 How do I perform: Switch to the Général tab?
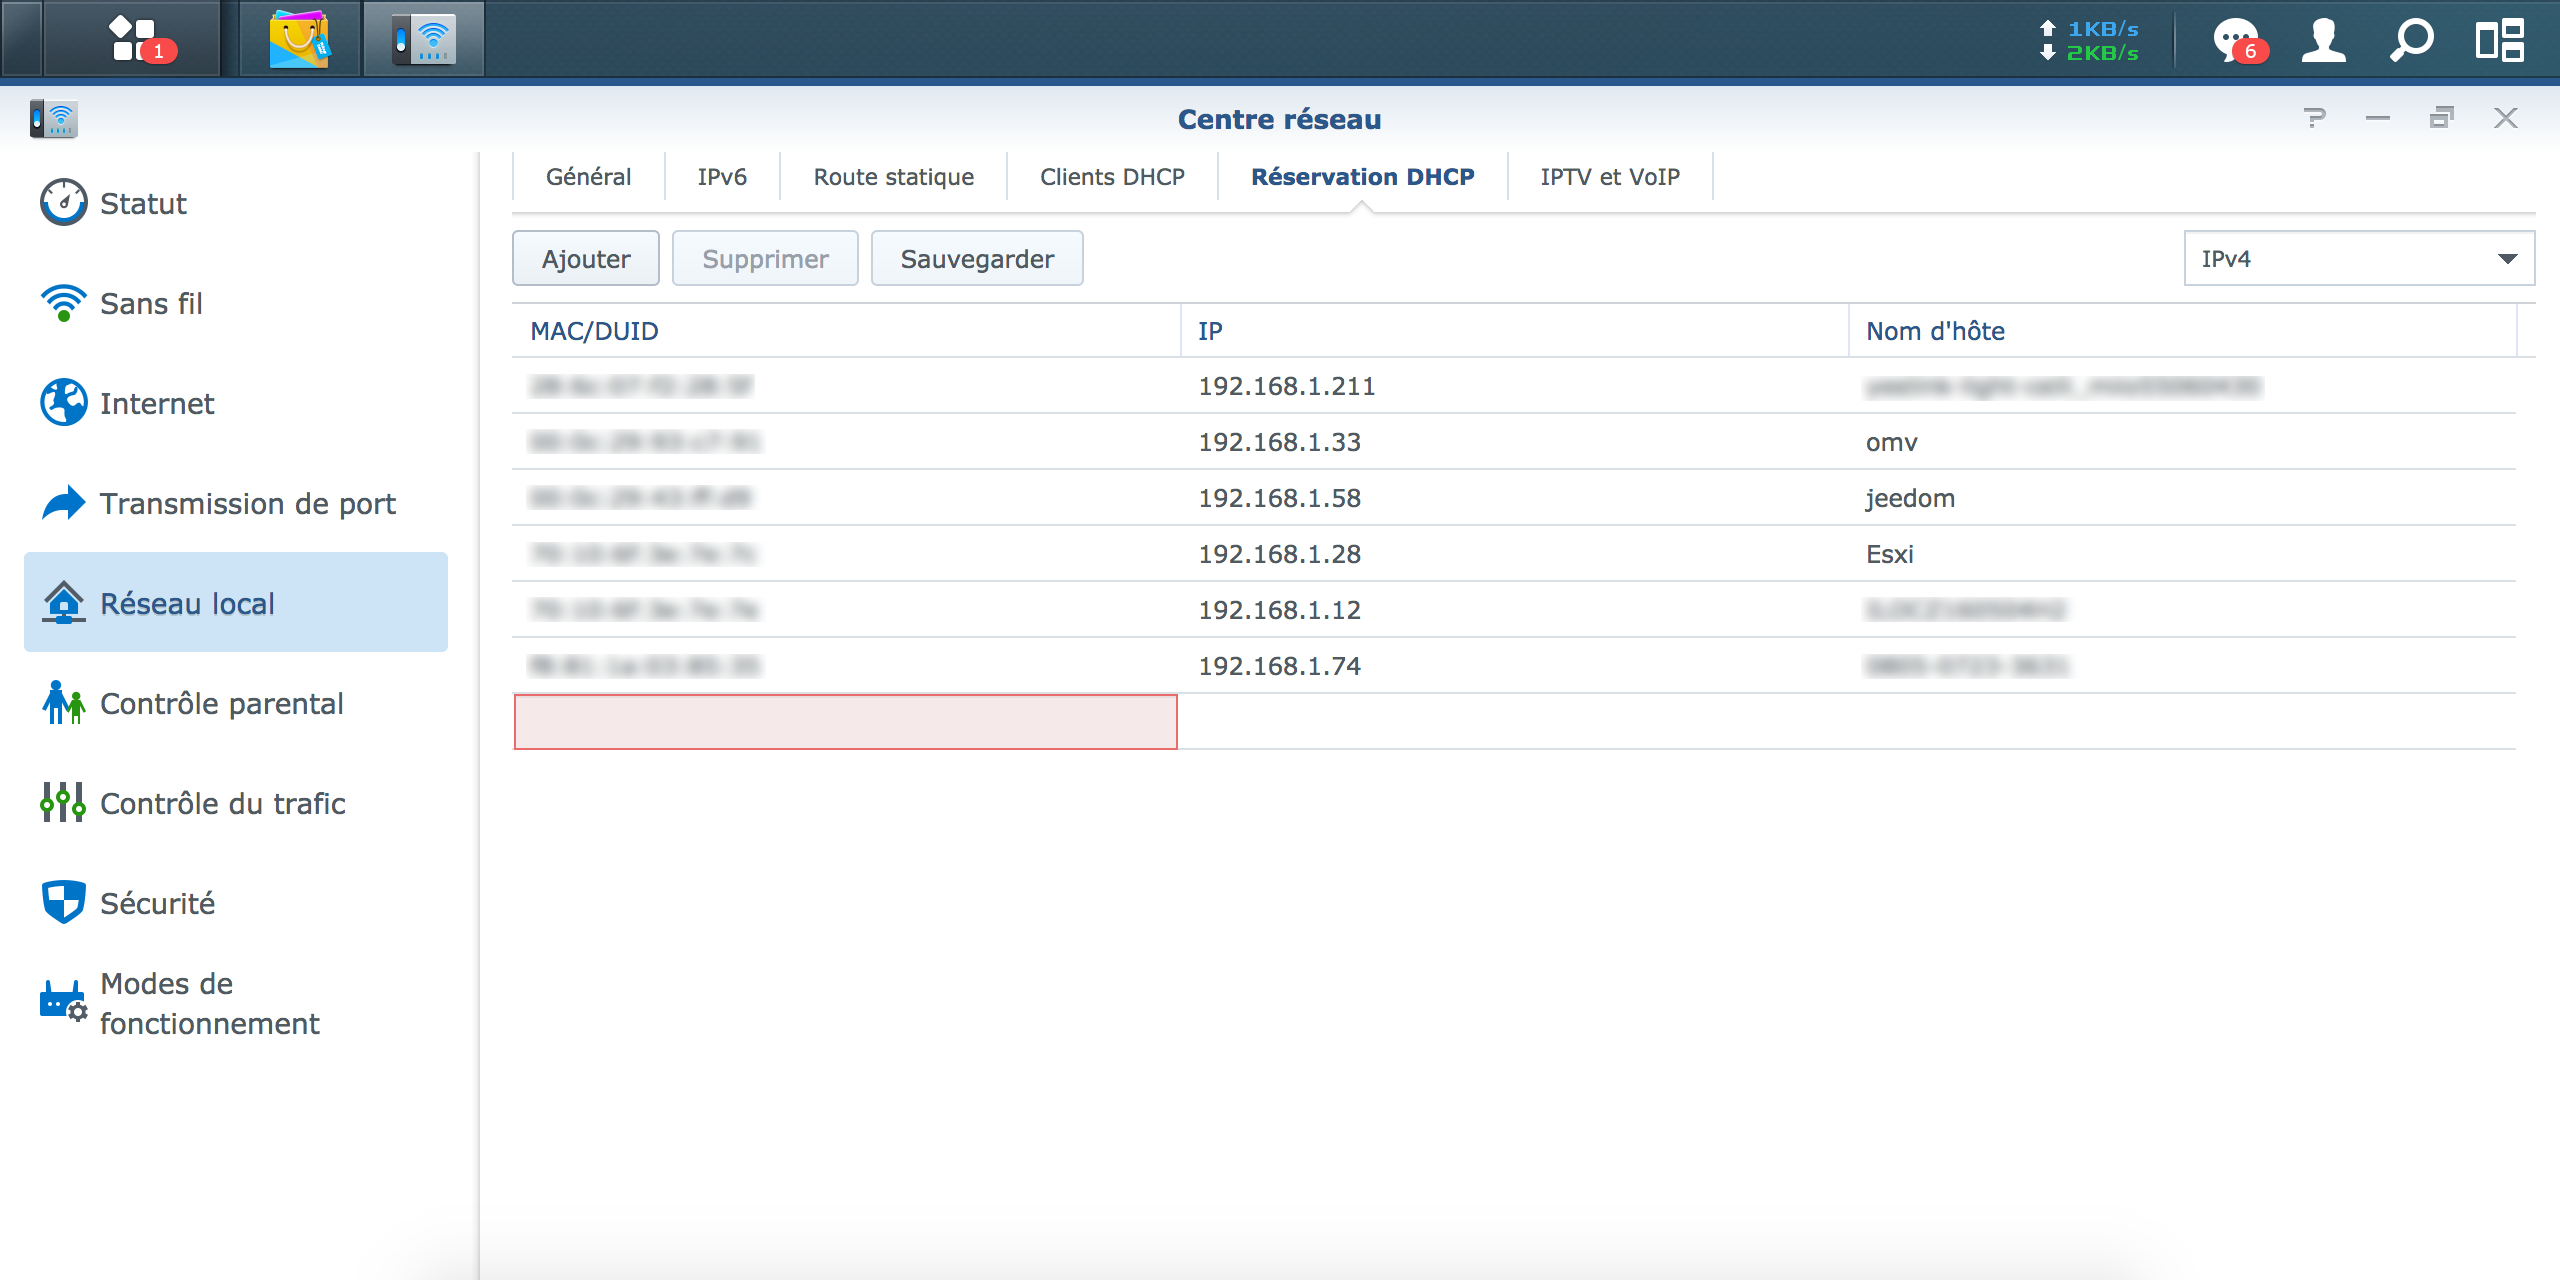[x=588, y=177]
